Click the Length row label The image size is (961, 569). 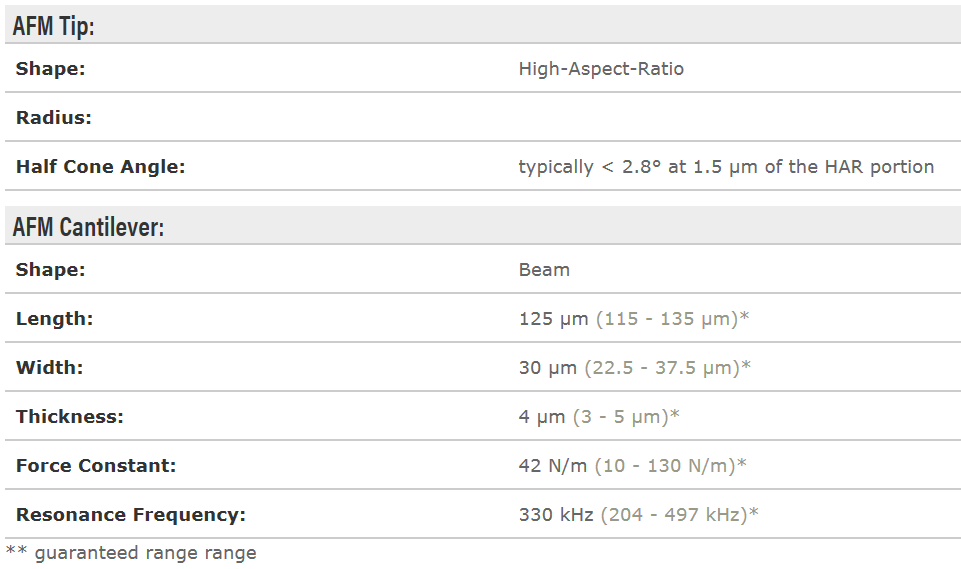click(55, 319)
